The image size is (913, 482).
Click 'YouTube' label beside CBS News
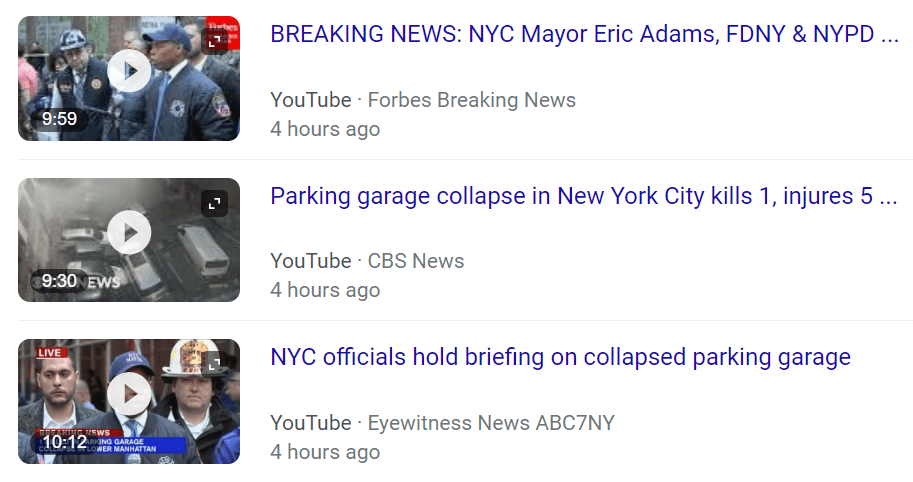(x=310, y=261)
